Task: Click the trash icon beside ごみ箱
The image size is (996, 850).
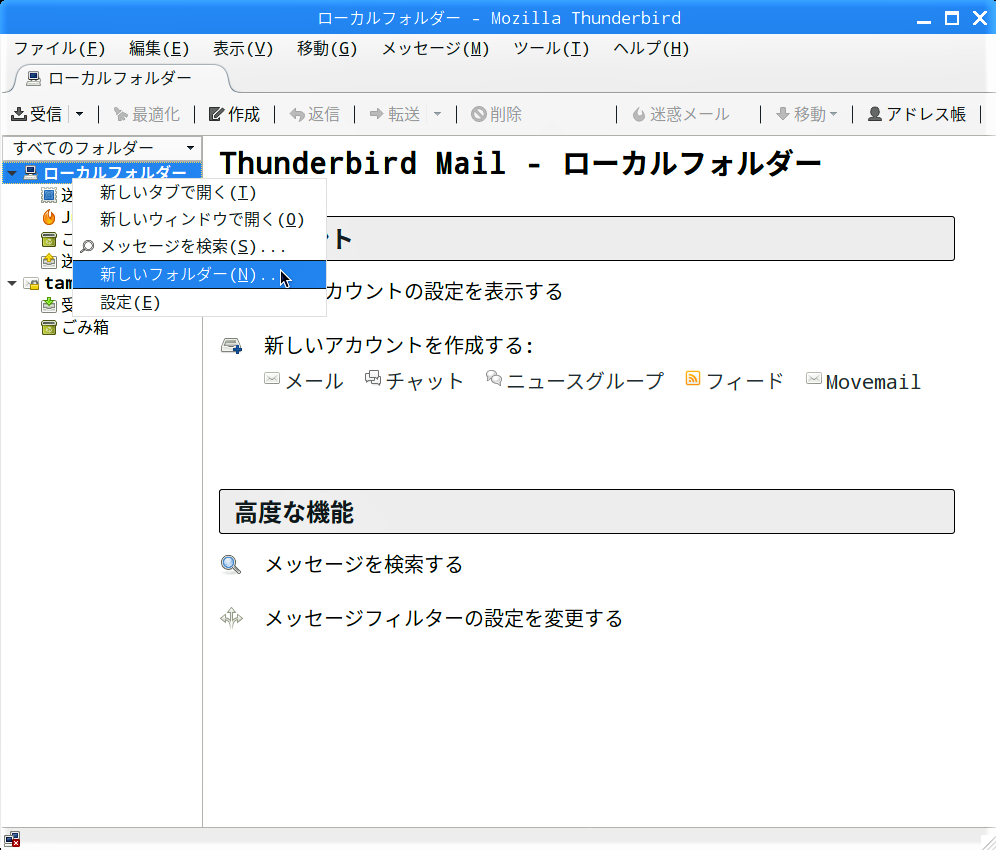Action: tap(49, 328)
